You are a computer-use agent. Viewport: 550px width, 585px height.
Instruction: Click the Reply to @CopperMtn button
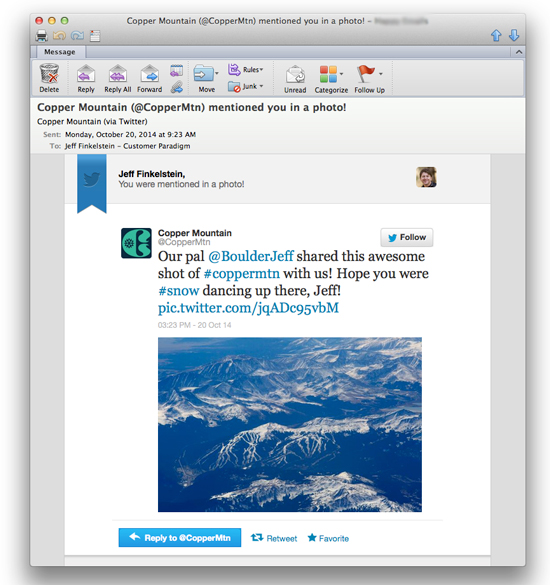pyautogui.click(x=180, y=538)
